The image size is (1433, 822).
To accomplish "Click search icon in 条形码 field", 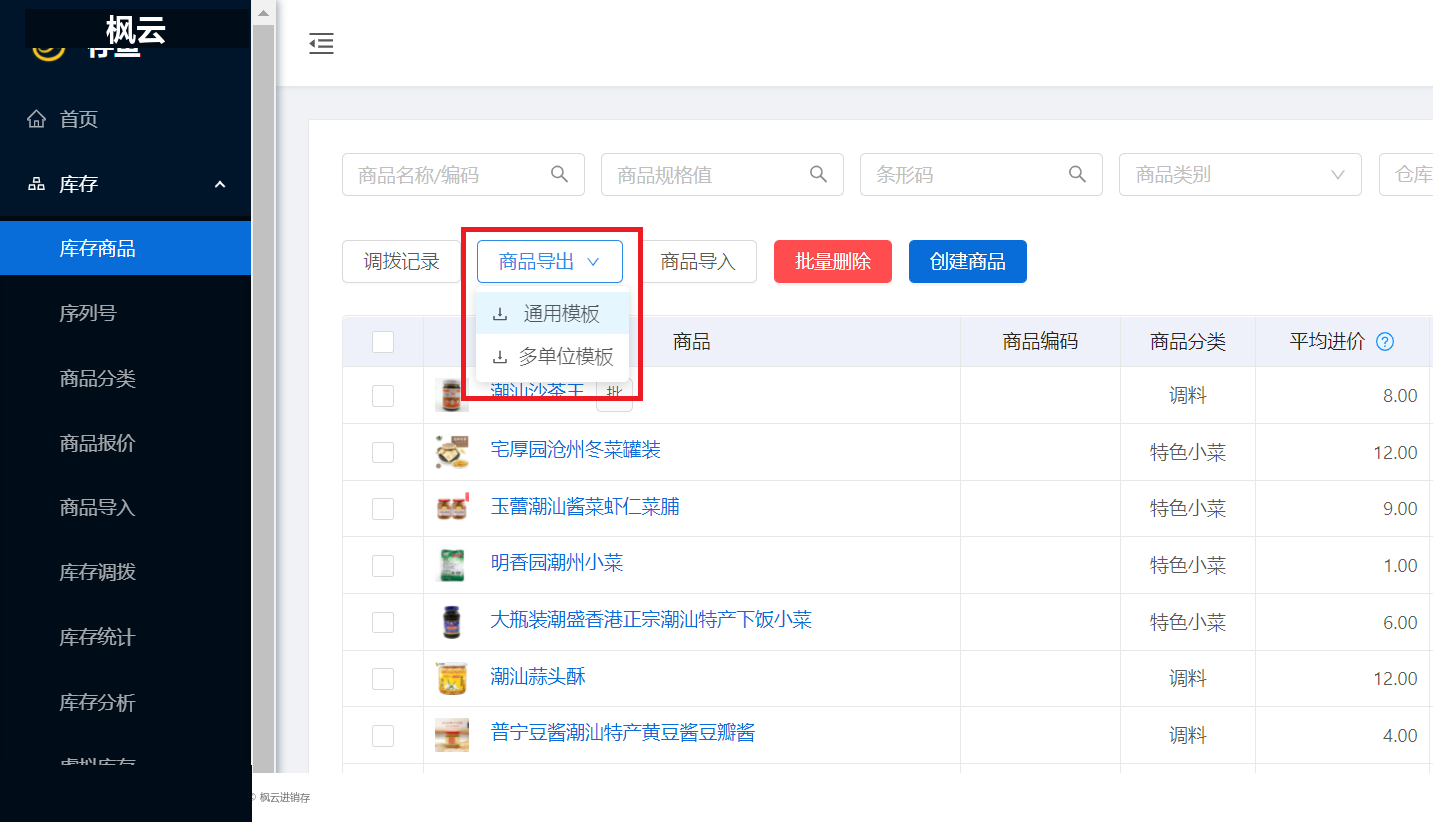I will coord(1077,174).
